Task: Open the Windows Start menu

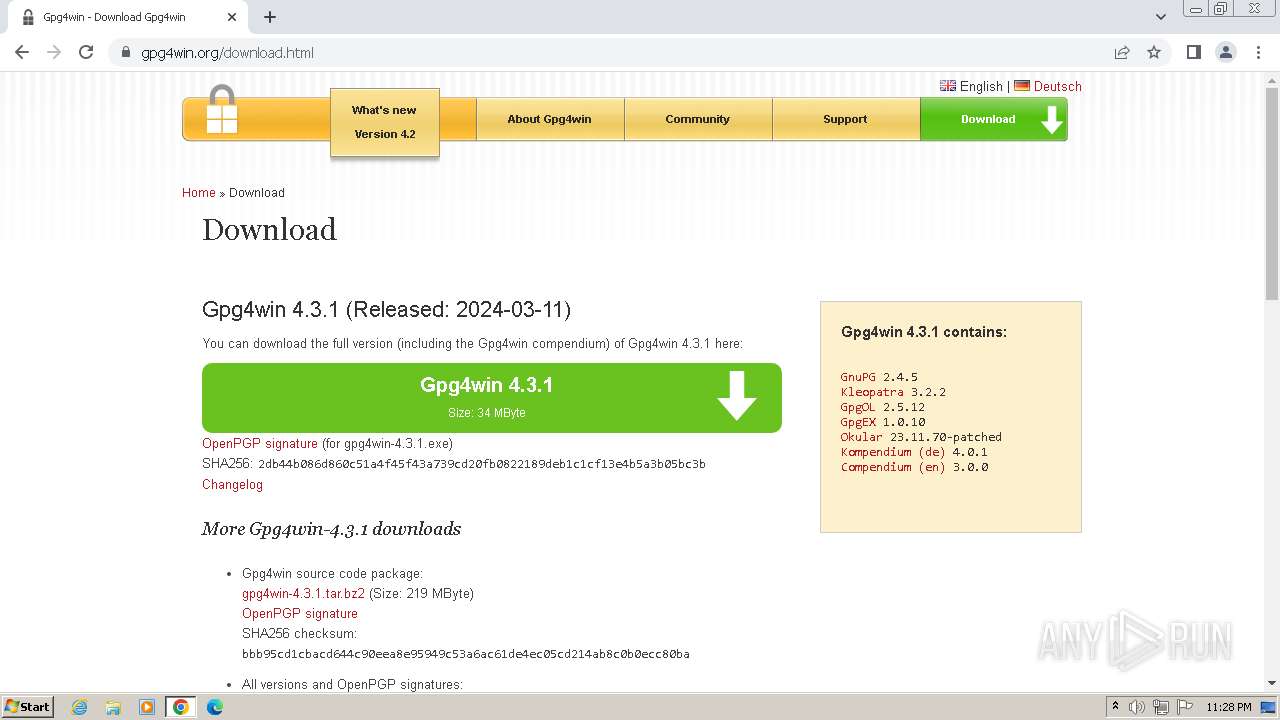Action: [x=28, y=707]
